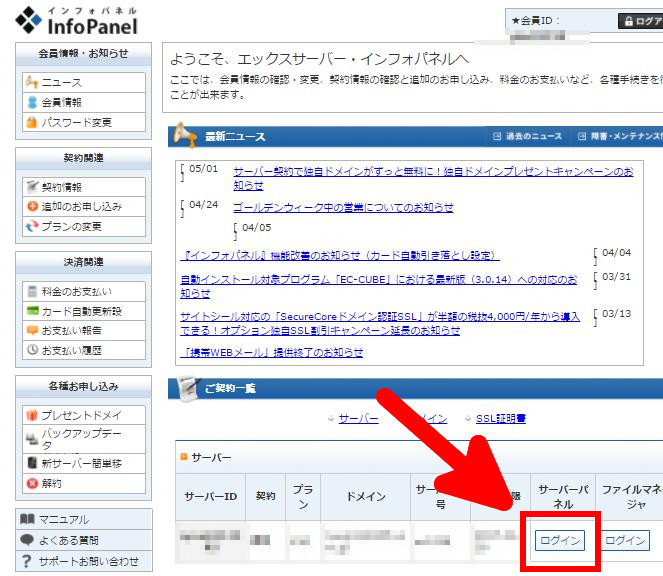Image resolution: width=663 pixels, height=576 pixels.
Task: Open 料金のお支払い page
Action: pyautogui.click(x=84, y=291)
